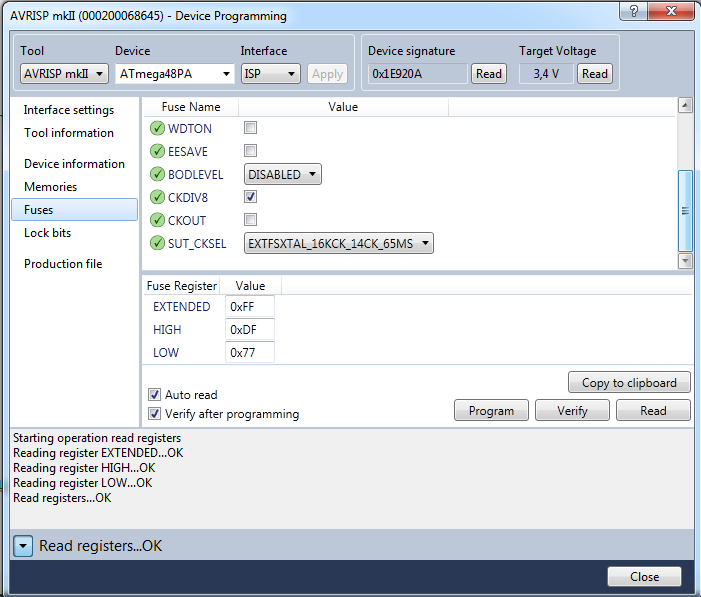Click the Verify fuses button

pyautogui.click(x=572, y=411)
